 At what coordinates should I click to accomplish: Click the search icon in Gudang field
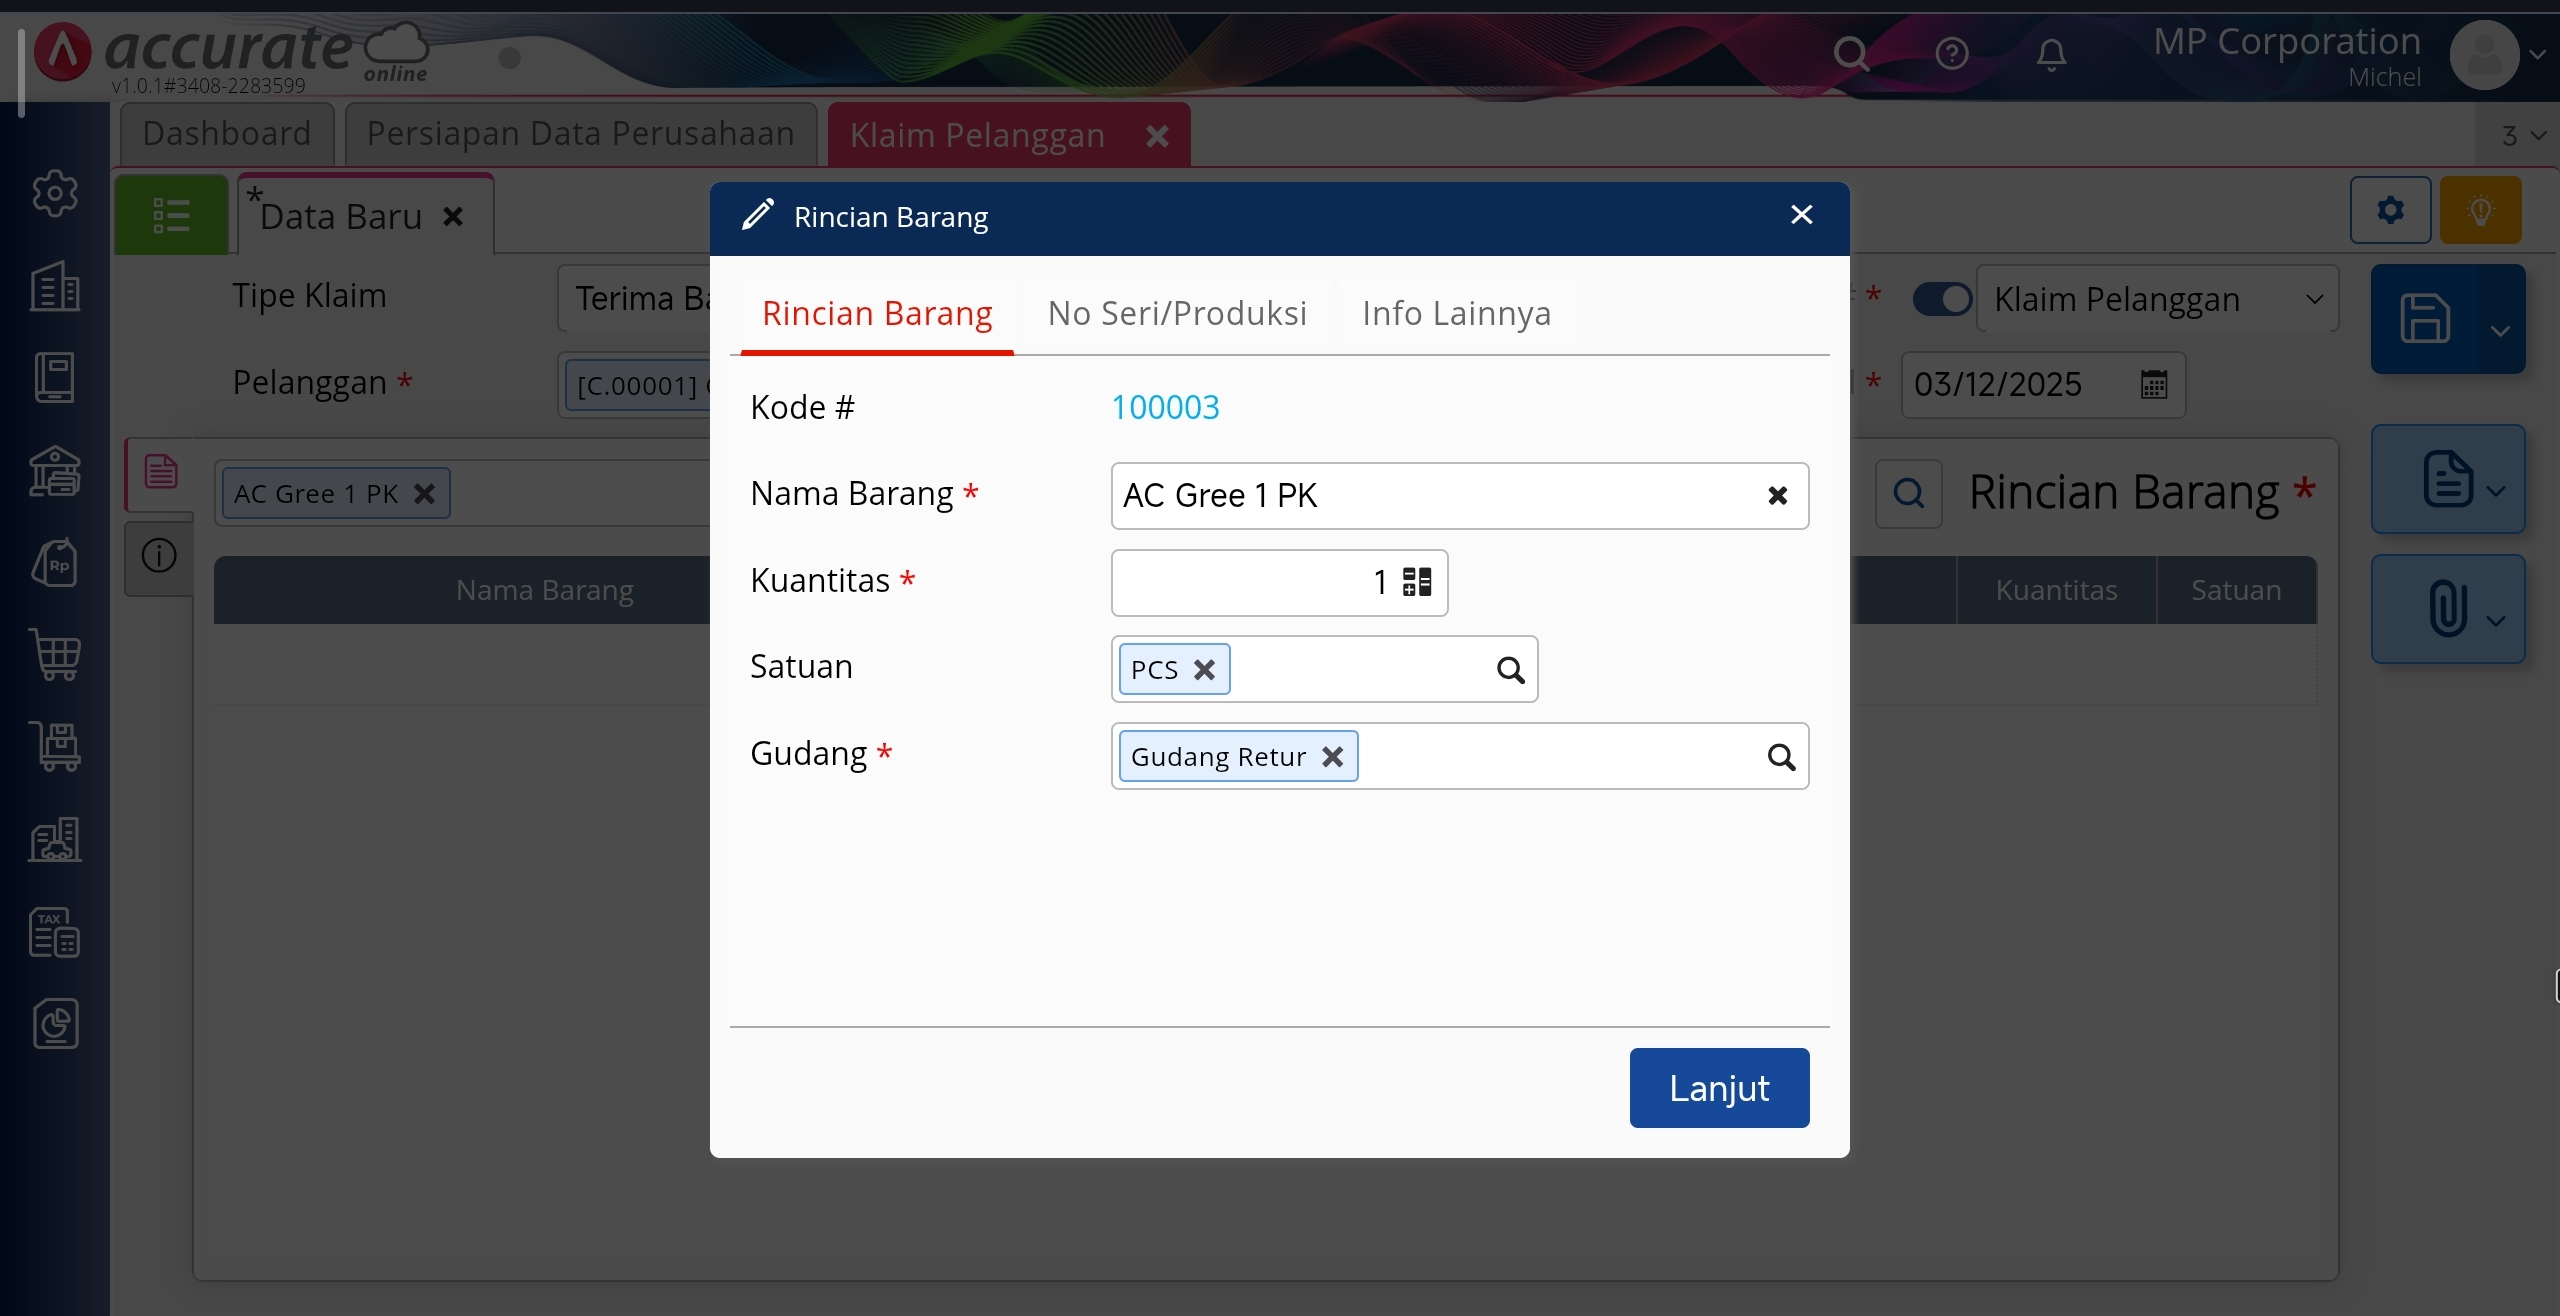point(1781,757)
